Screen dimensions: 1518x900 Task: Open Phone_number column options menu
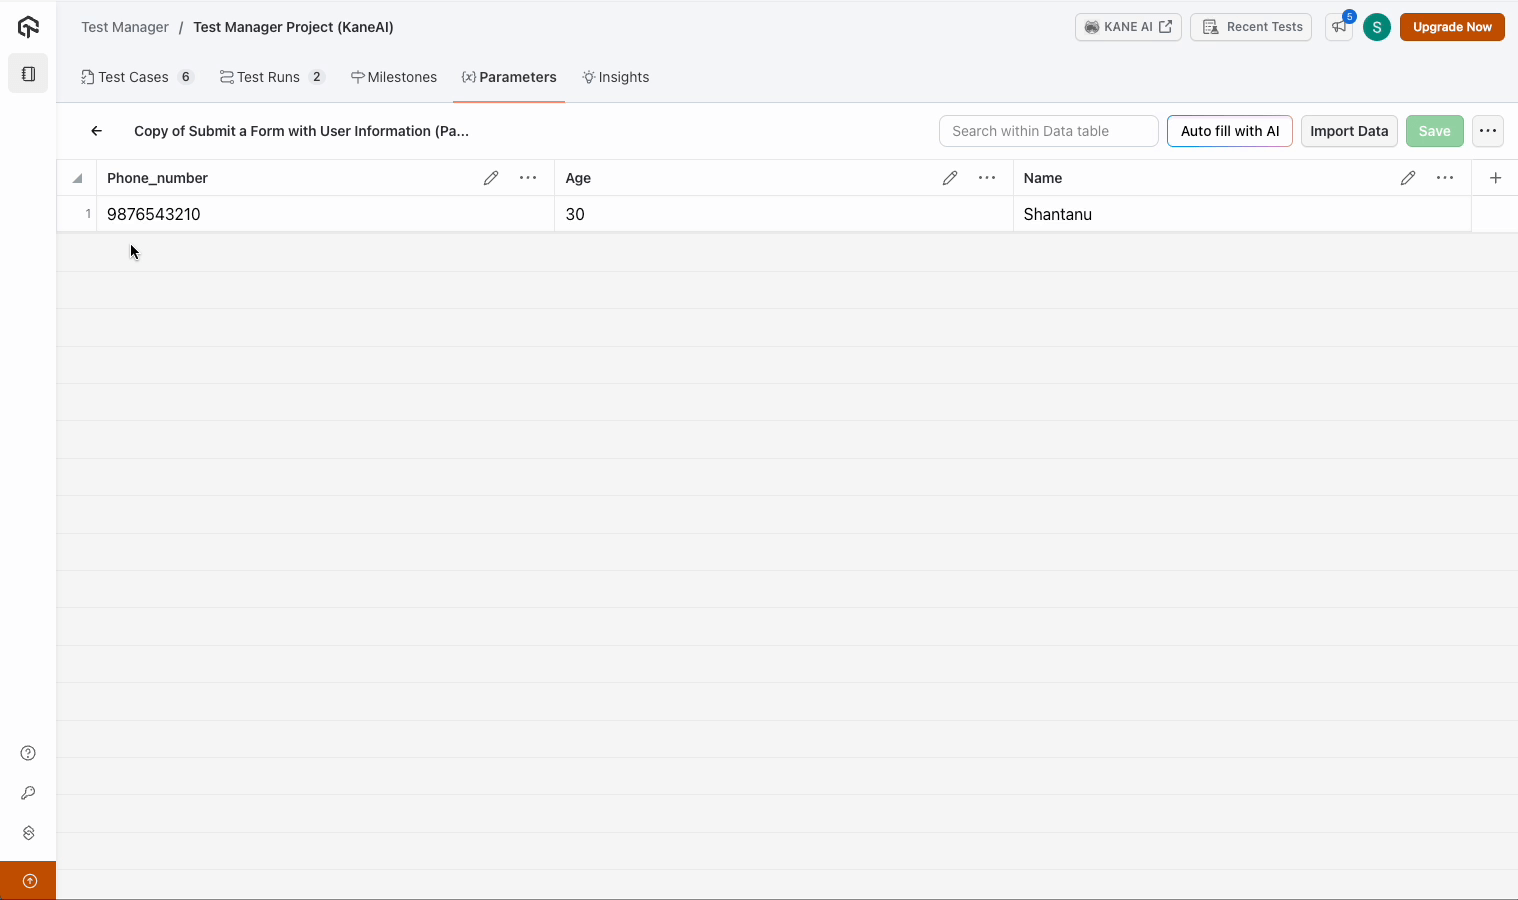point(528,178)
